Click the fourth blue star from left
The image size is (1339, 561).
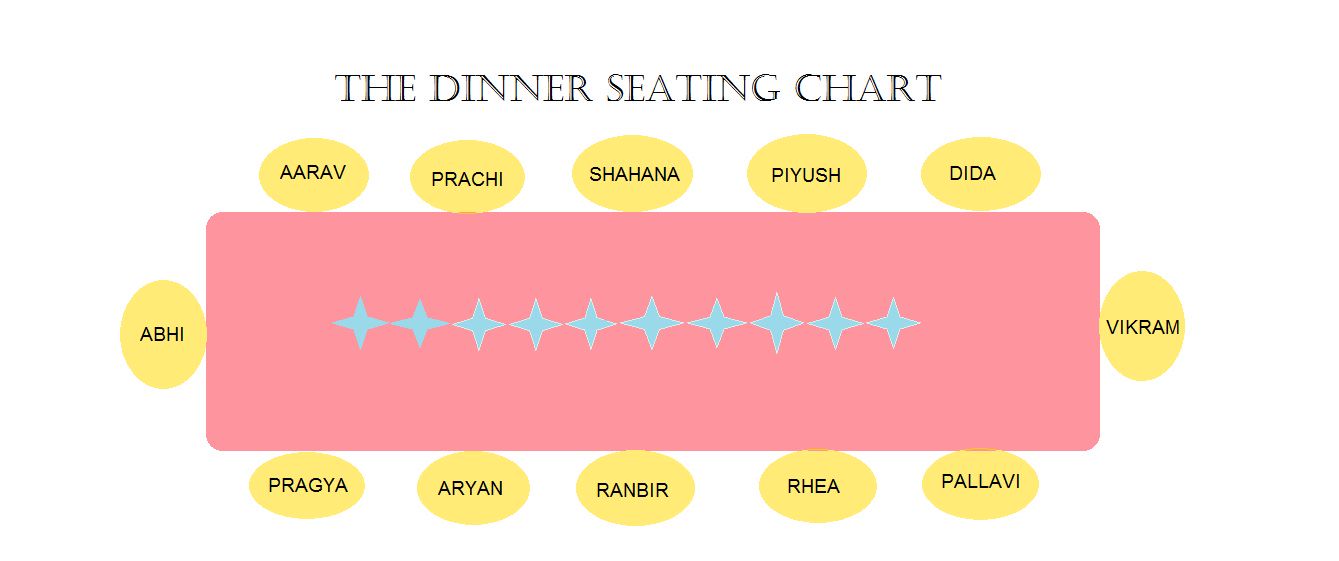pyautogui.click(x=536, y=324)
